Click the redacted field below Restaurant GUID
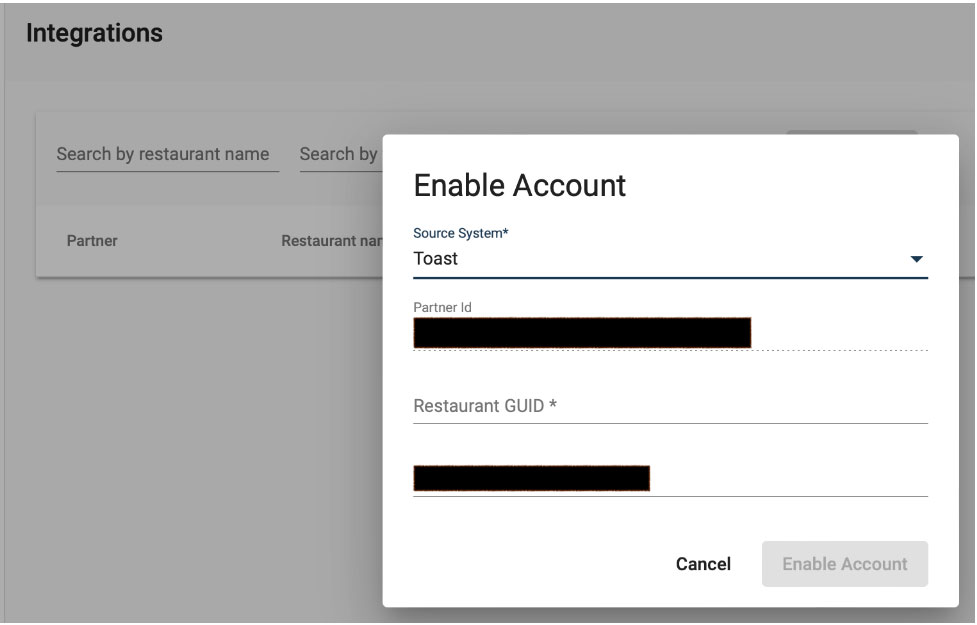The height and width of the screenshot is (625, 977). click(670, 479)
